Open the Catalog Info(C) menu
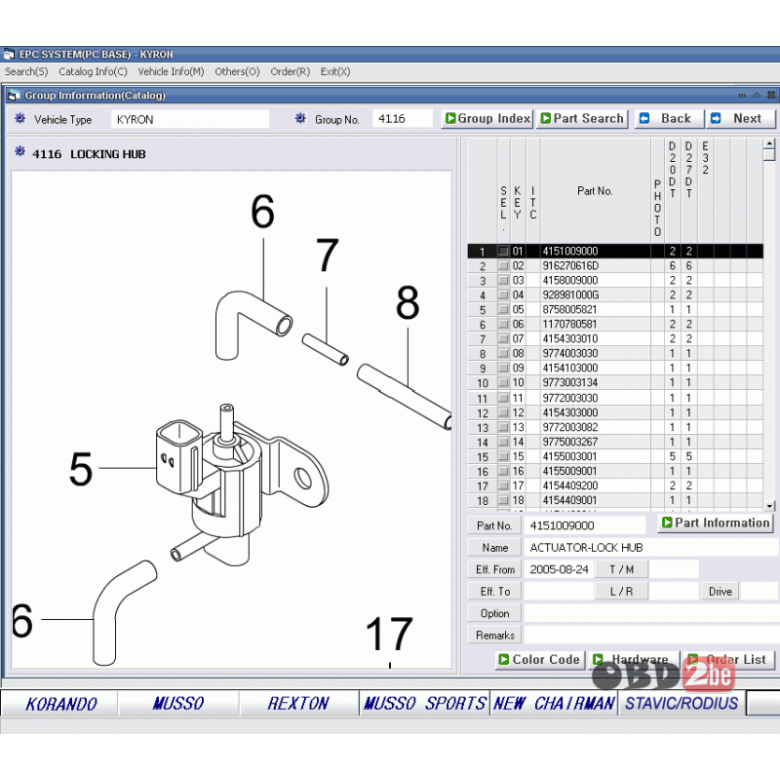Viewport: 780px width, 780px height. (x=93, y=72)
